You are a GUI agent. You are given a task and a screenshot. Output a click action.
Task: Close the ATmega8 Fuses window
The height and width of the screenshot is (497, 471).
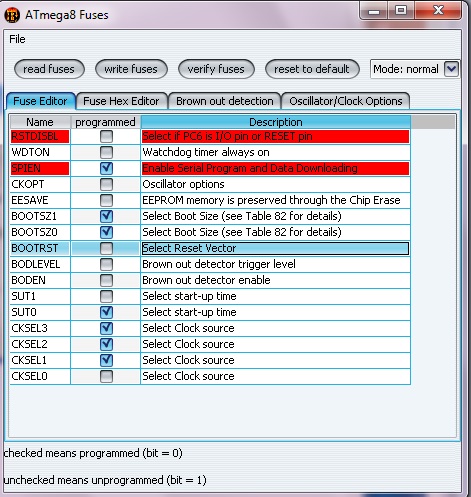(438, 11)
